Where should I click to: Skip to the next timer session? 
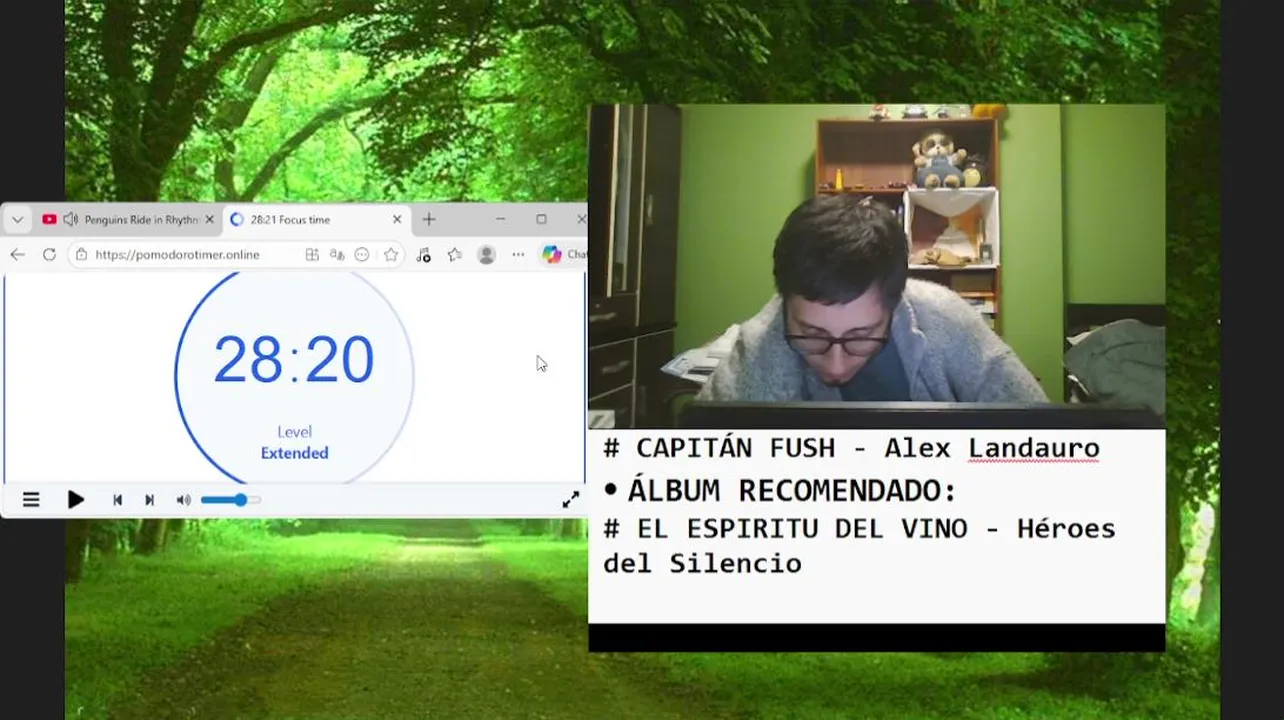(x=149, y=500)
